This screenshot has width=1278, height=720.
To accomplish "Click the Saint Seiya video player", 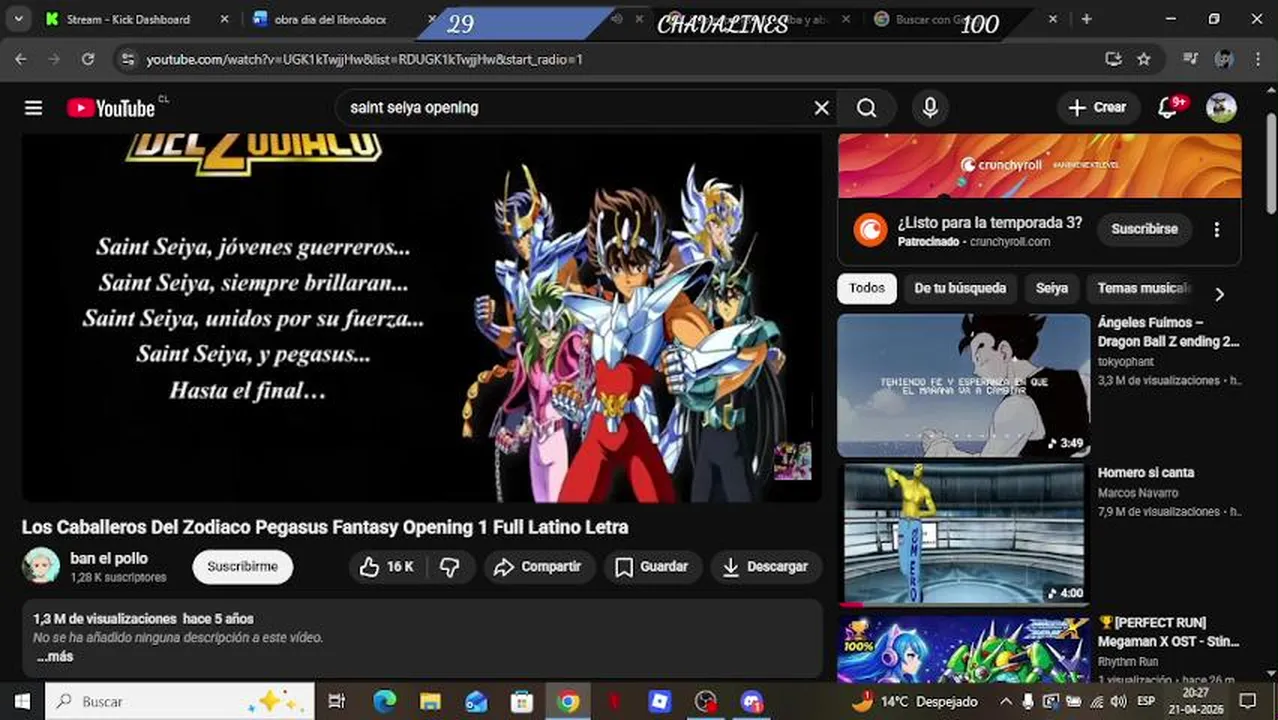I will [422, 318].
